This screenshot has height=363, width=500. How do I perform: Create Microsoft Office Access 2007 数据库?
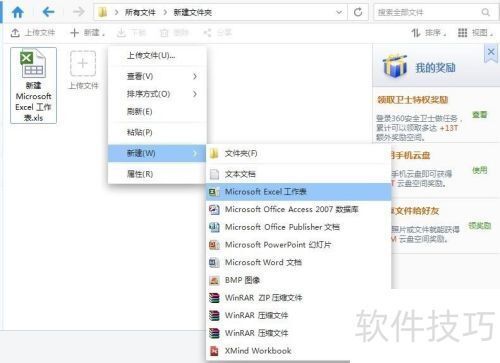[299, 209]
